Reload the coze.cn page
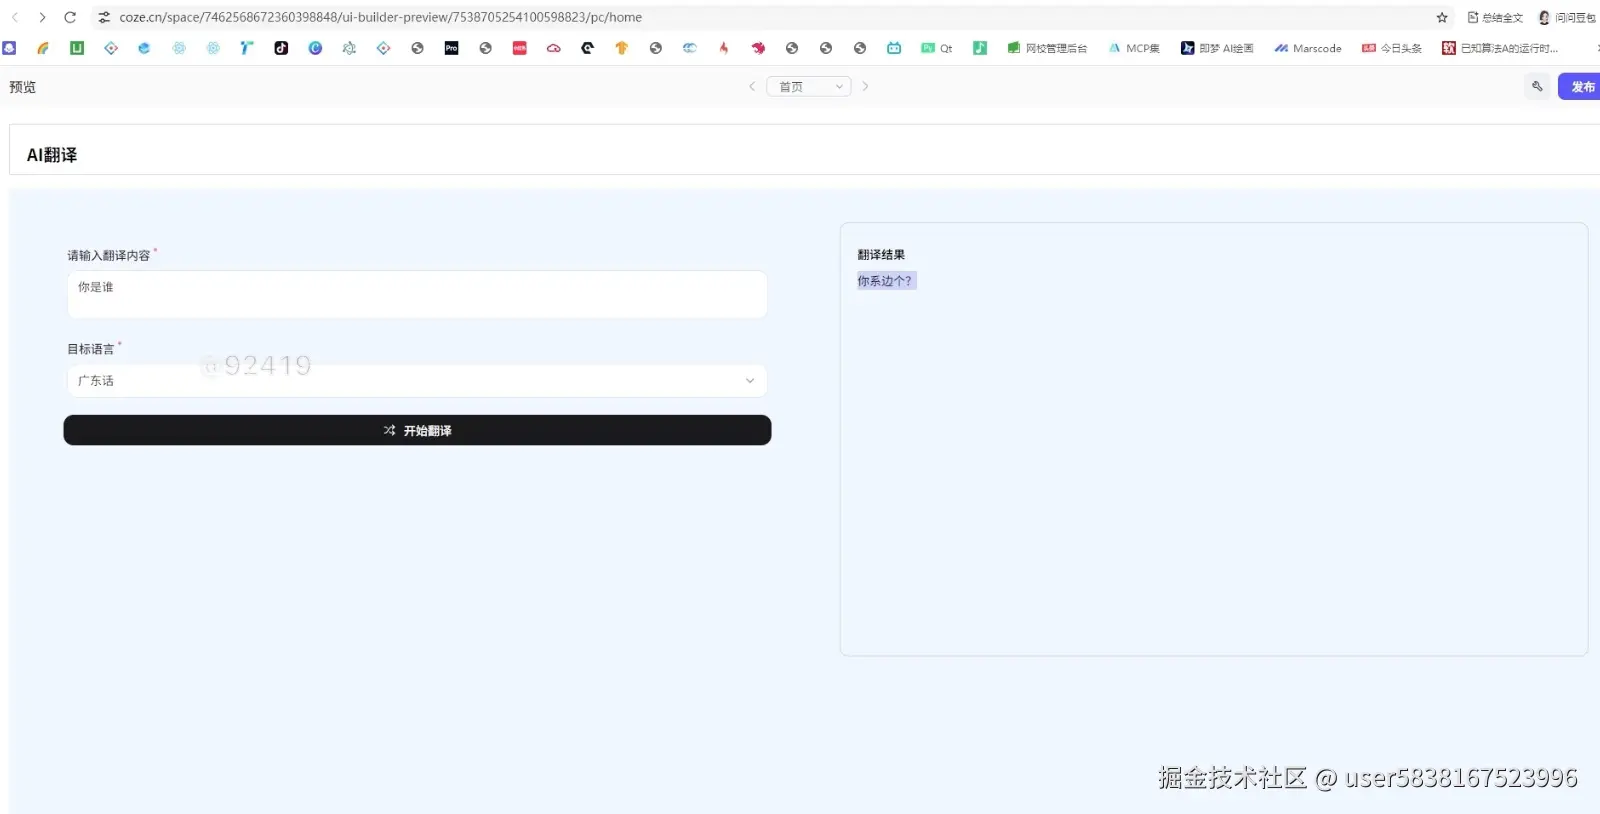Viewport: 1600px width, 814px height. 70,17
